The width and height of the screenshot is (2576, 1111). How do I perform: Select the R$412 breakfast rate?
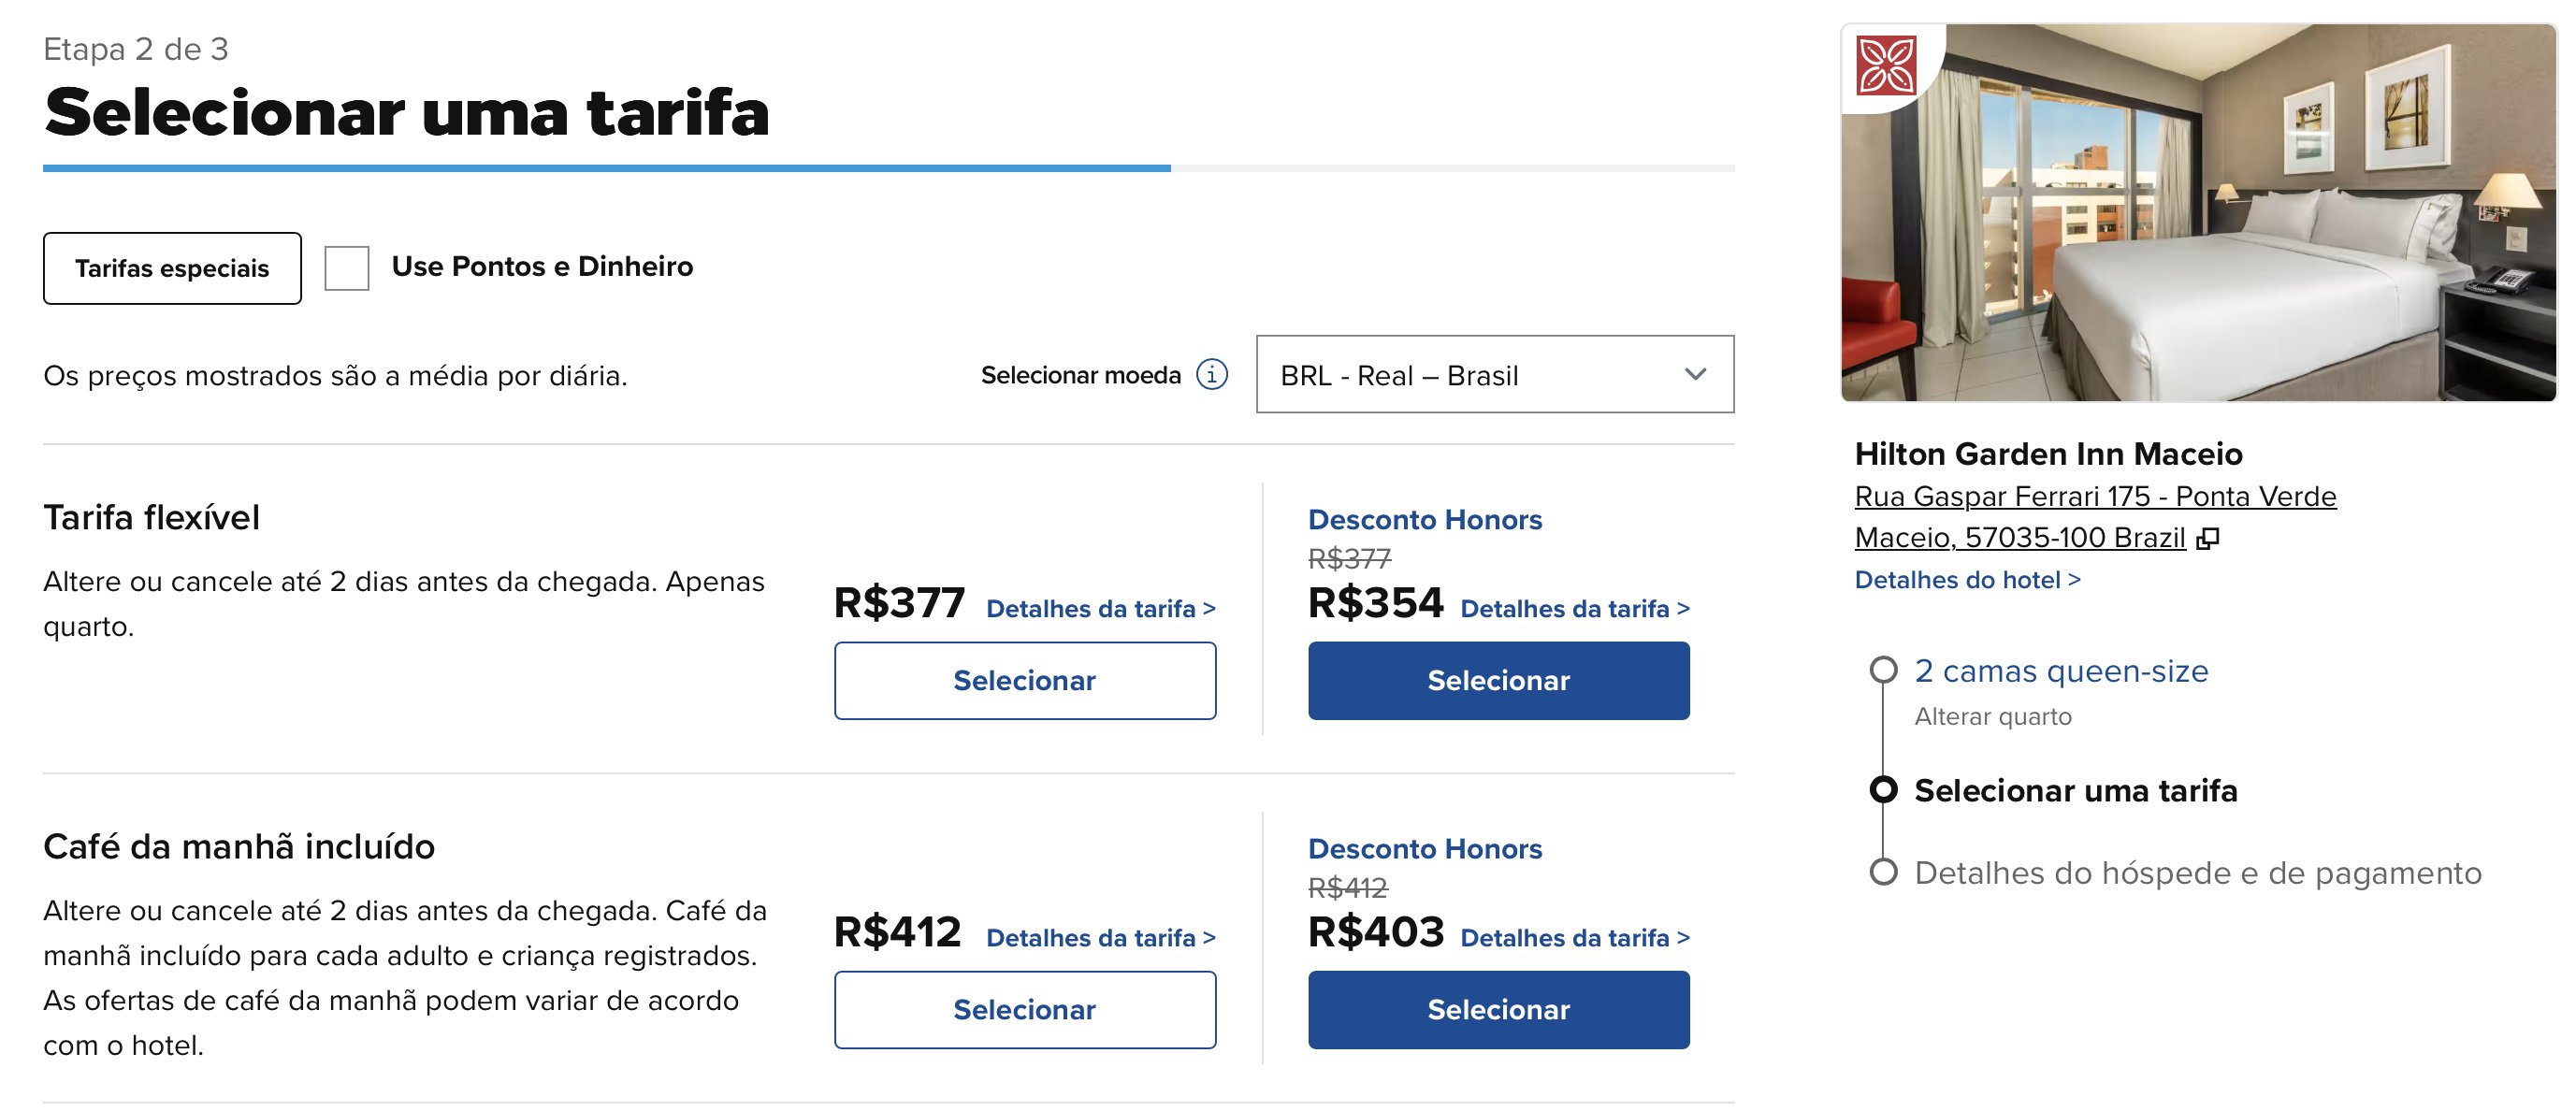coord(1025,1010)
